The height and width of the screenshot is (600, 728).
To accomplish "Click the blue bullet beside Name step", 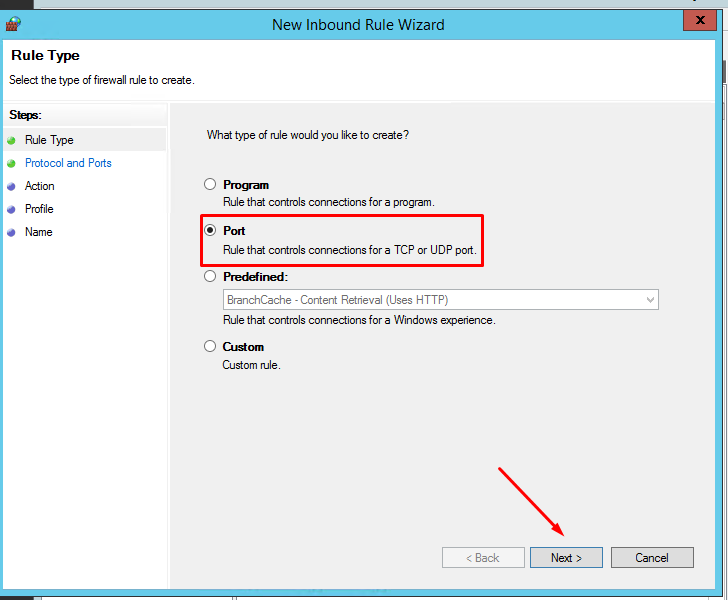I will (12, 232).
